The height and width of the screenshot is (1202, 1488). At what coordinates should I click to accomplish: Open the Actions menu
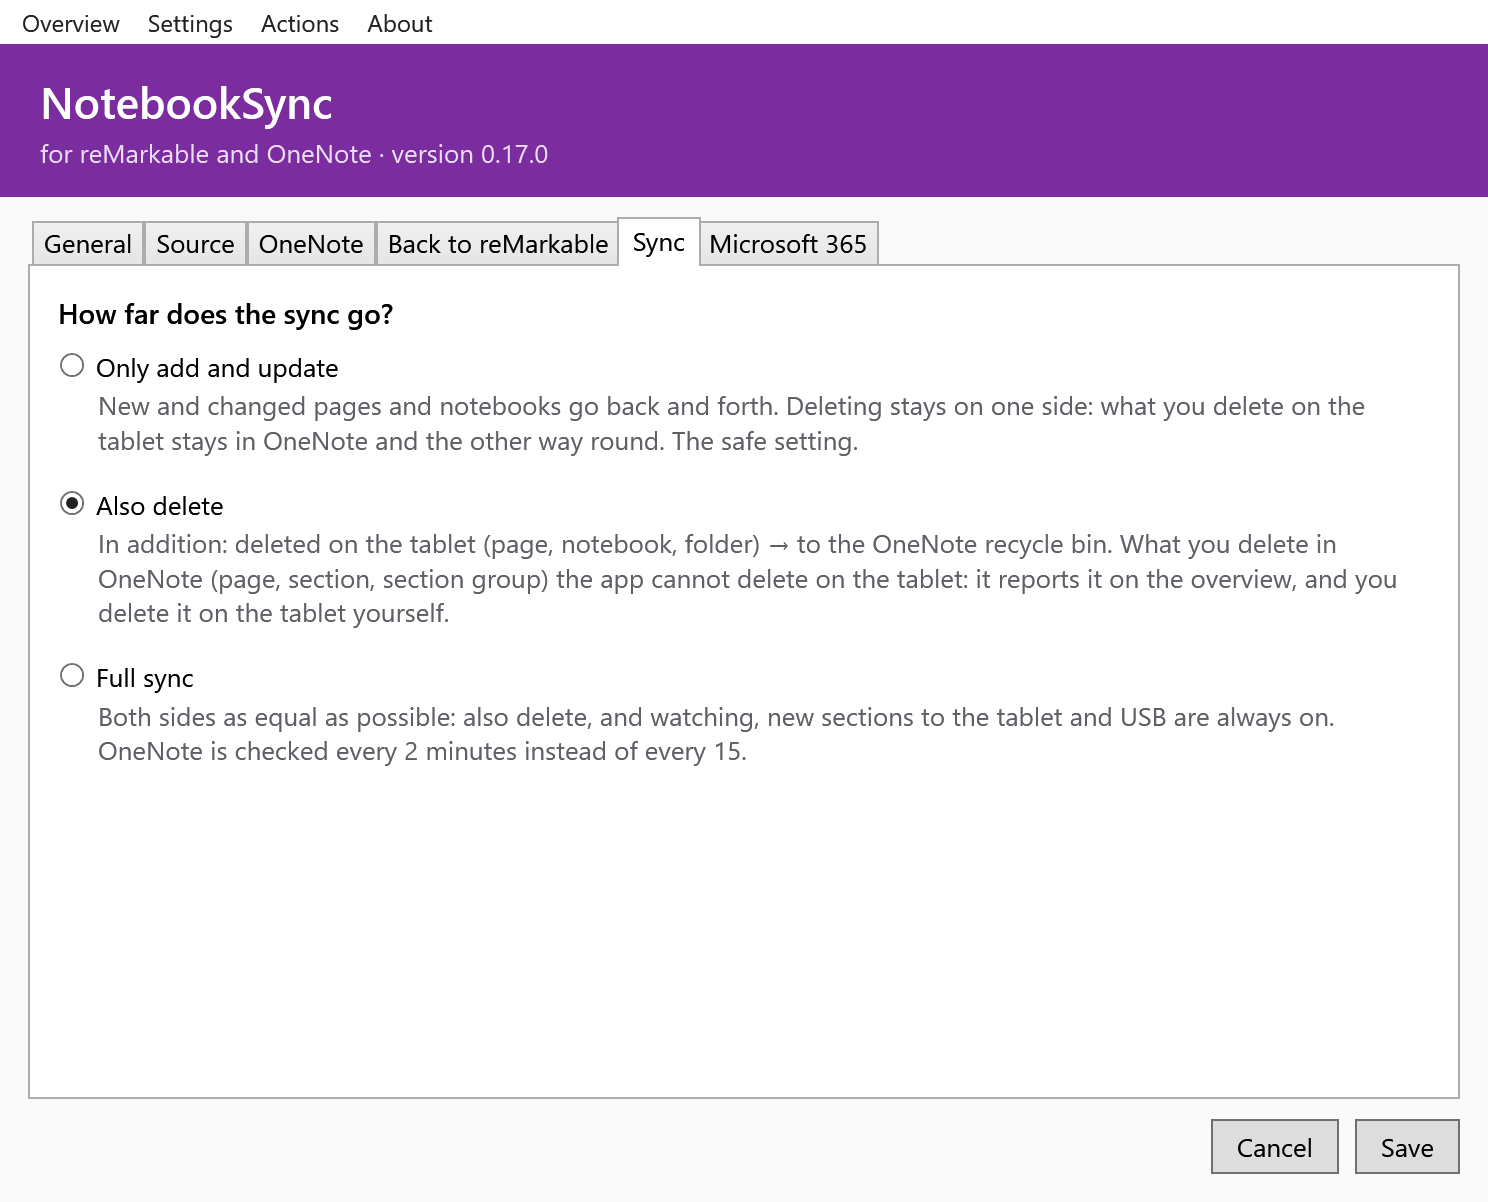click(300, 23)
